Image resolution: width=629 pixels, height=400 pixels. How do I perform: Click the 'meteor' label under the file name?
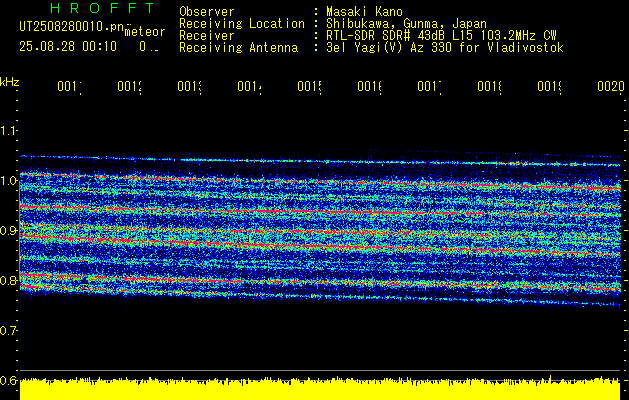(x=145, y=32)
